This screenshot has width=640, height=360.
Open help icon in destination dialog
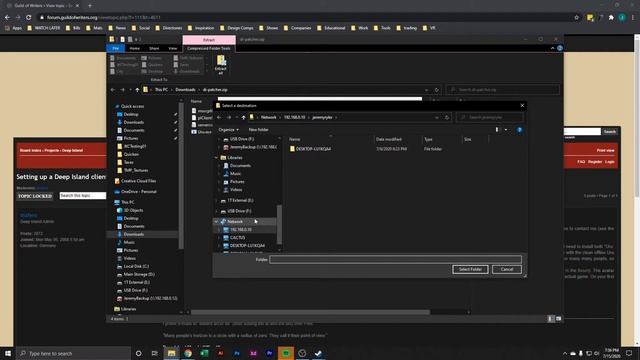point(519,130)
